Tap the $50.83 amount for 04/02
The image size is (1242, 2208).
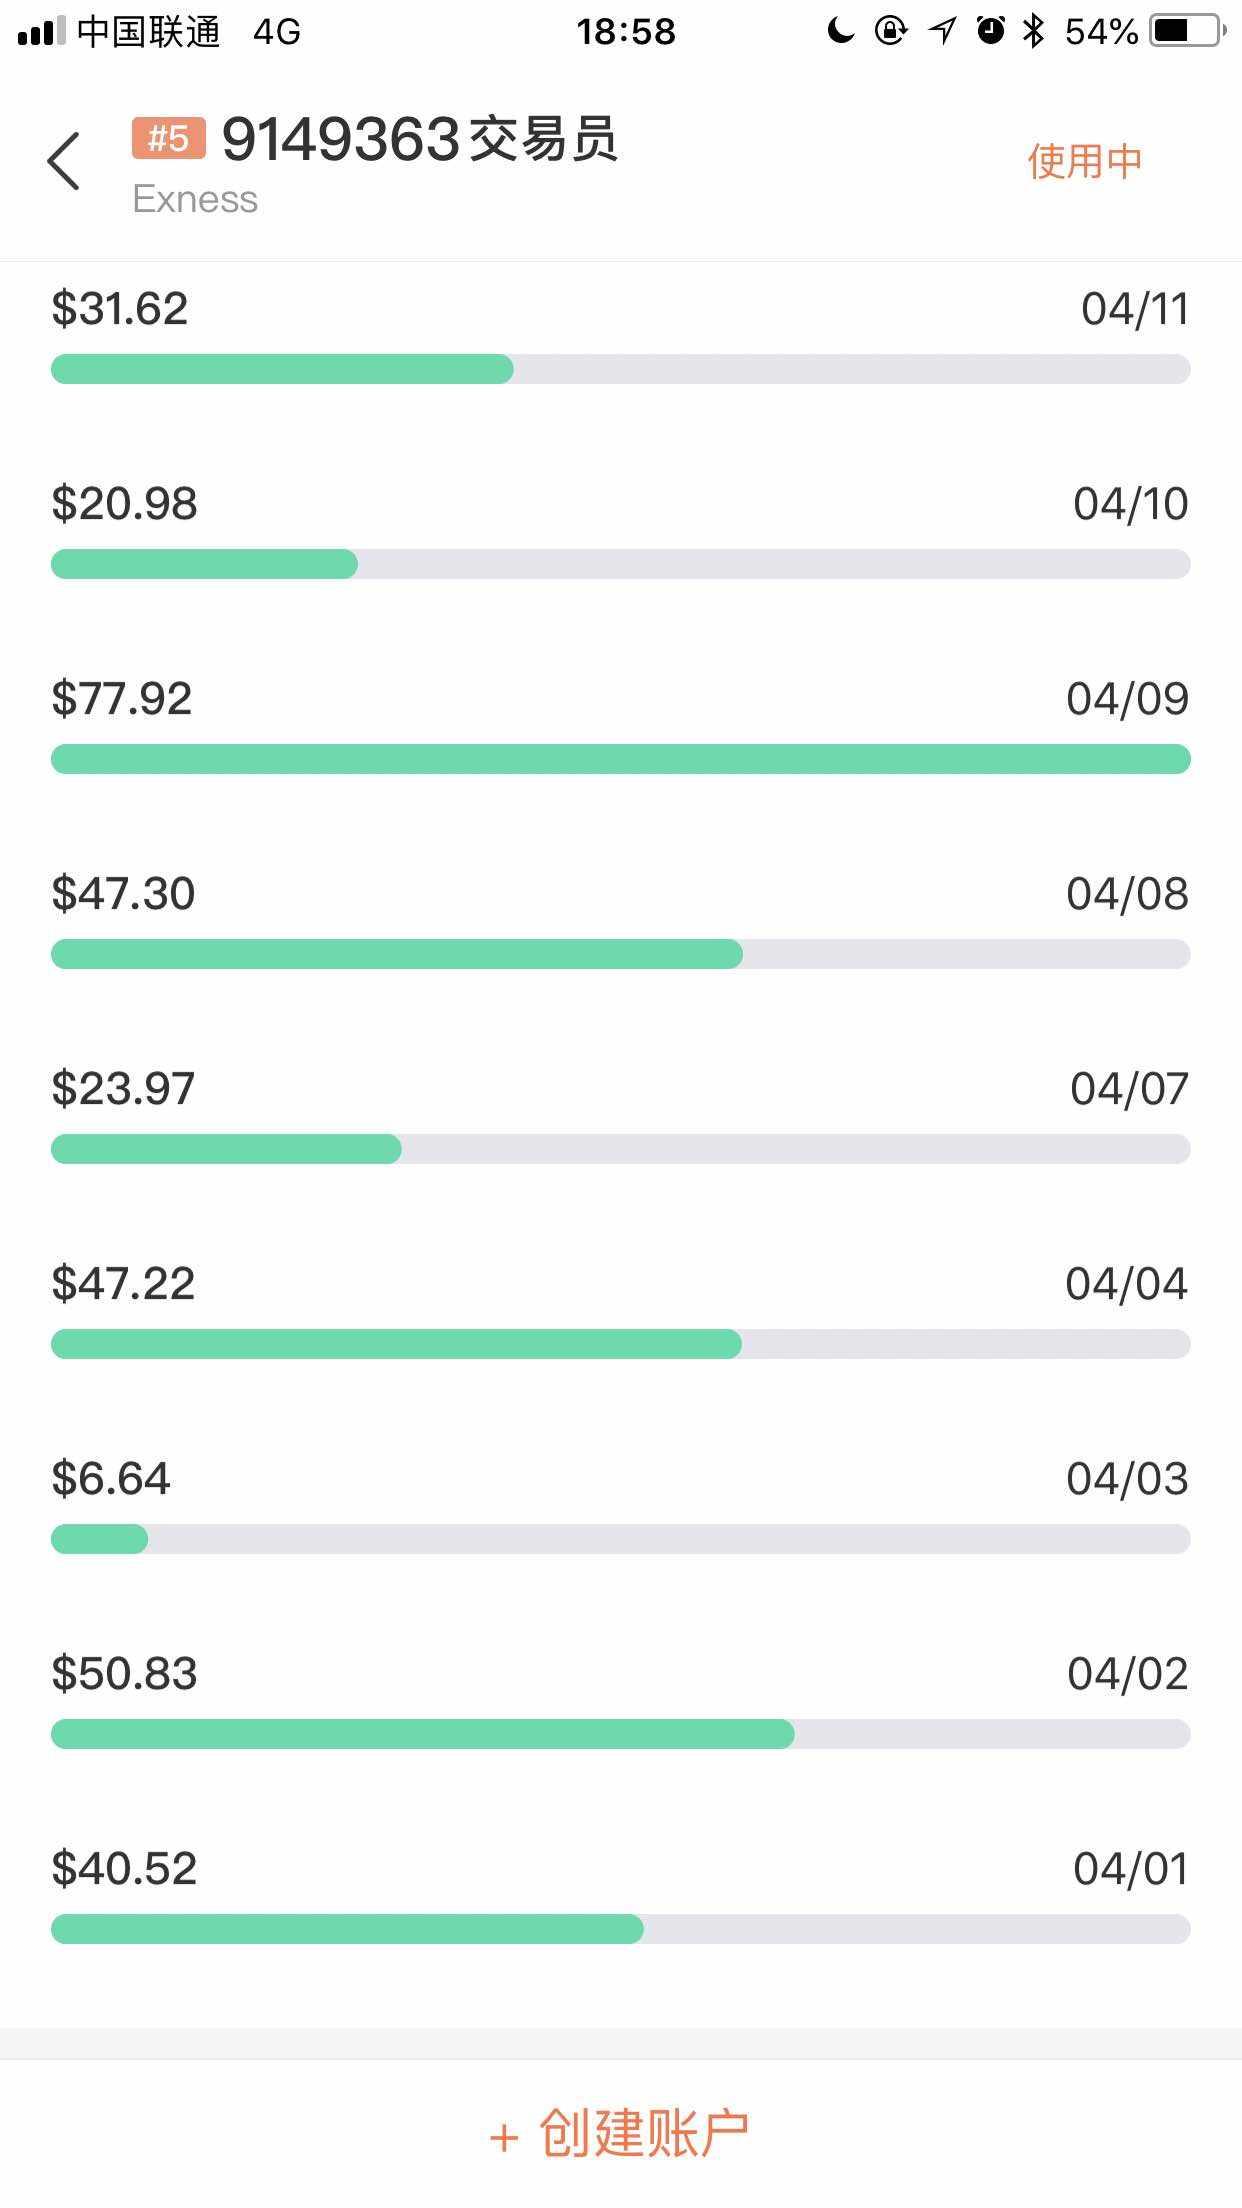125,1673
